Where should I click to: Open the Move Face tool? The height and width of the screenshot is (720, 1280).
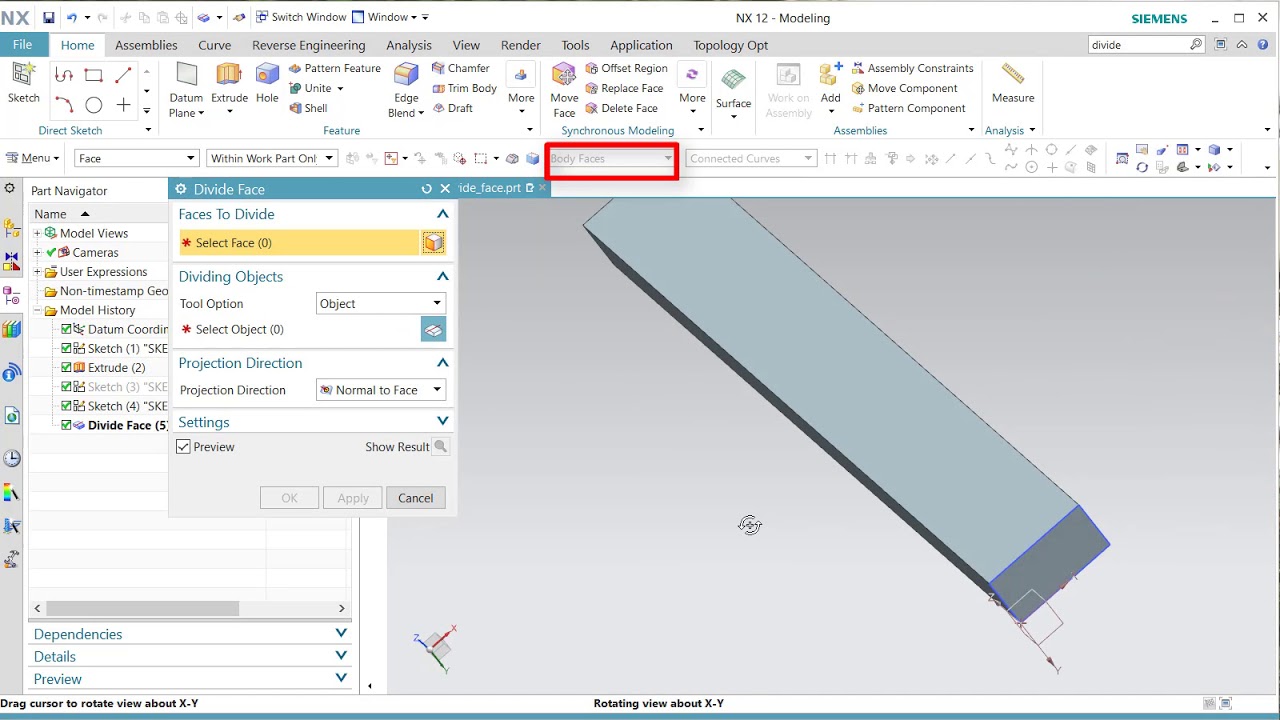click(564, 90)
